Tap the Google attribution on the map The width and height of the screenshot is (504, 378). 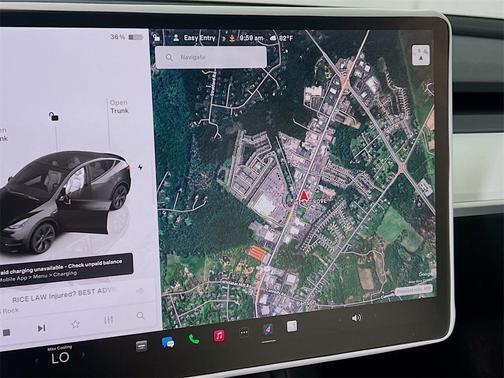425,274
